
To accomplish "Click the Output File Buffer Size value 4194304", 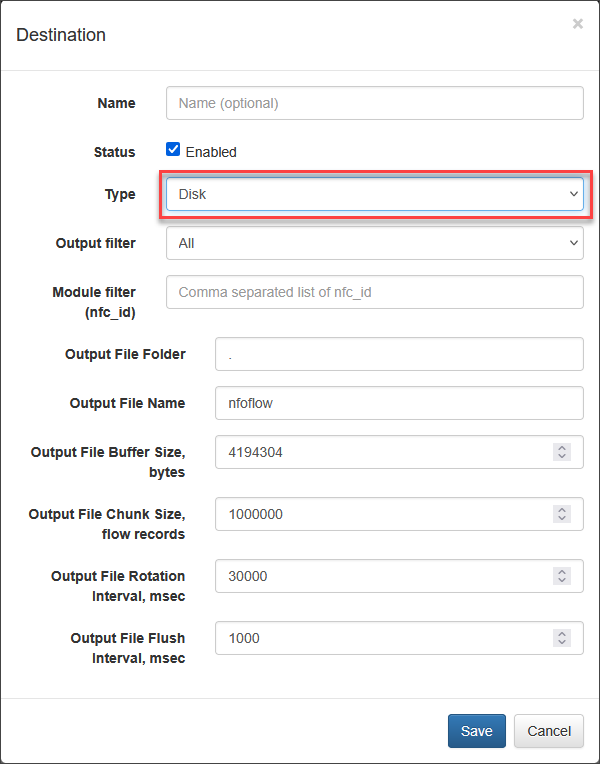I will click(x=255, y=453).
